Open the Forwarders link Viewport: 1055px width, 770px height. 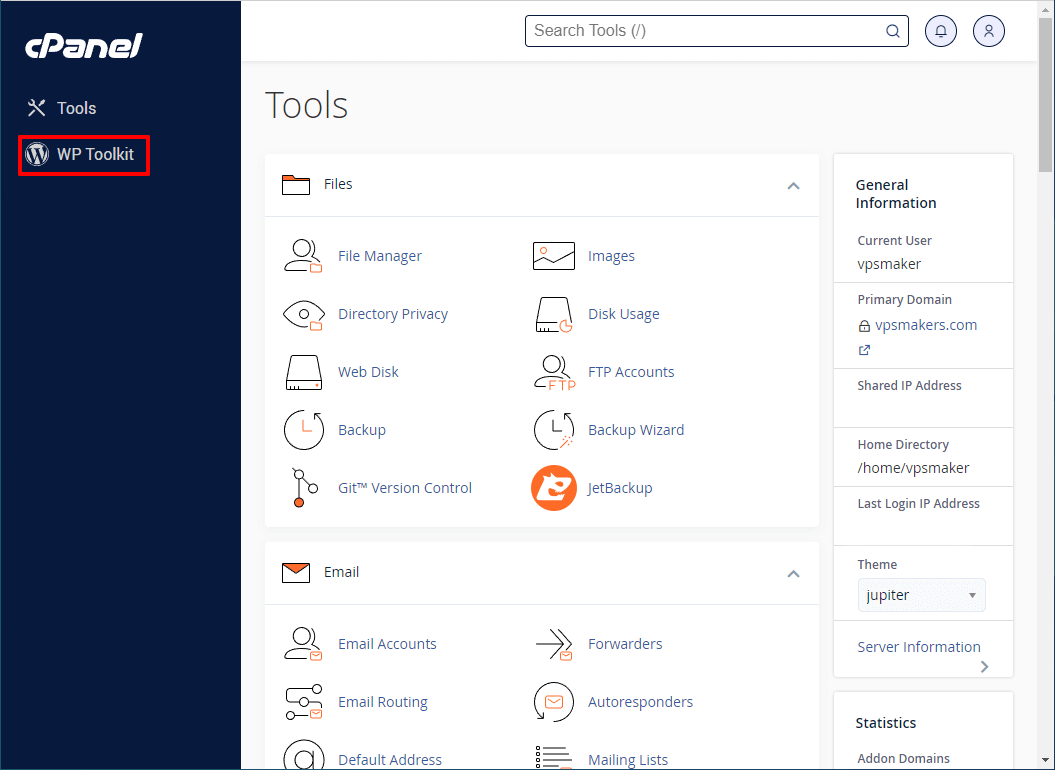[625, 643]
